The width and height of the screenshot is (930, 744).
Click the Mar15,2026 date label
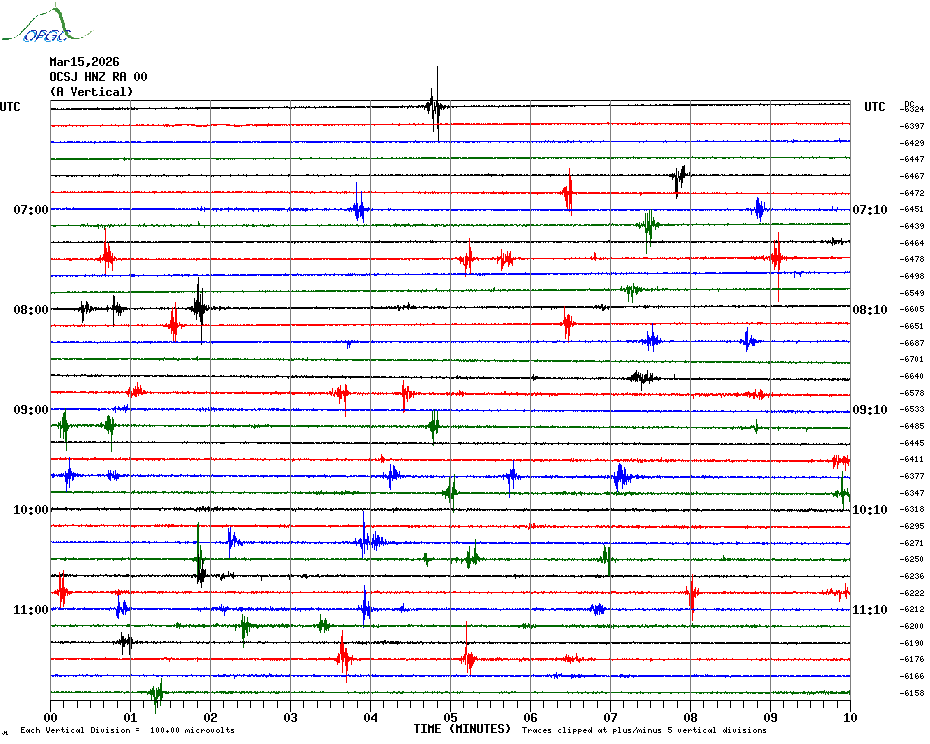[84, 62]
